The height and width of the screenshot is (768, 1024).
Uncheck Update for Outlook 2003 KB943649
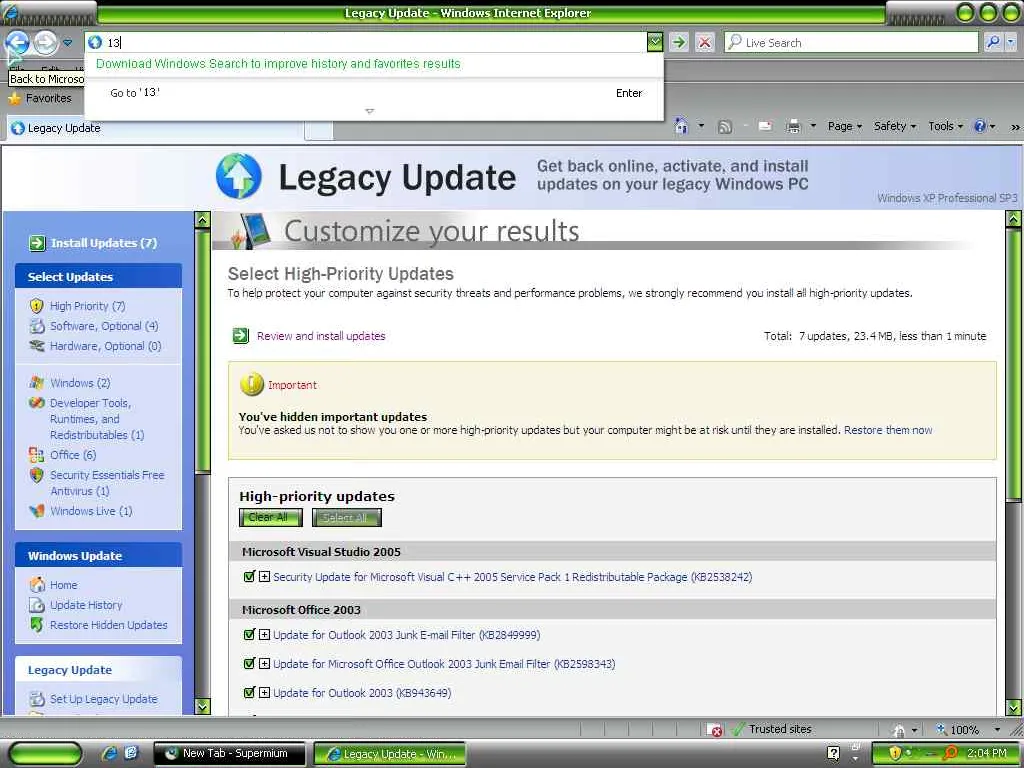point(249,692)
